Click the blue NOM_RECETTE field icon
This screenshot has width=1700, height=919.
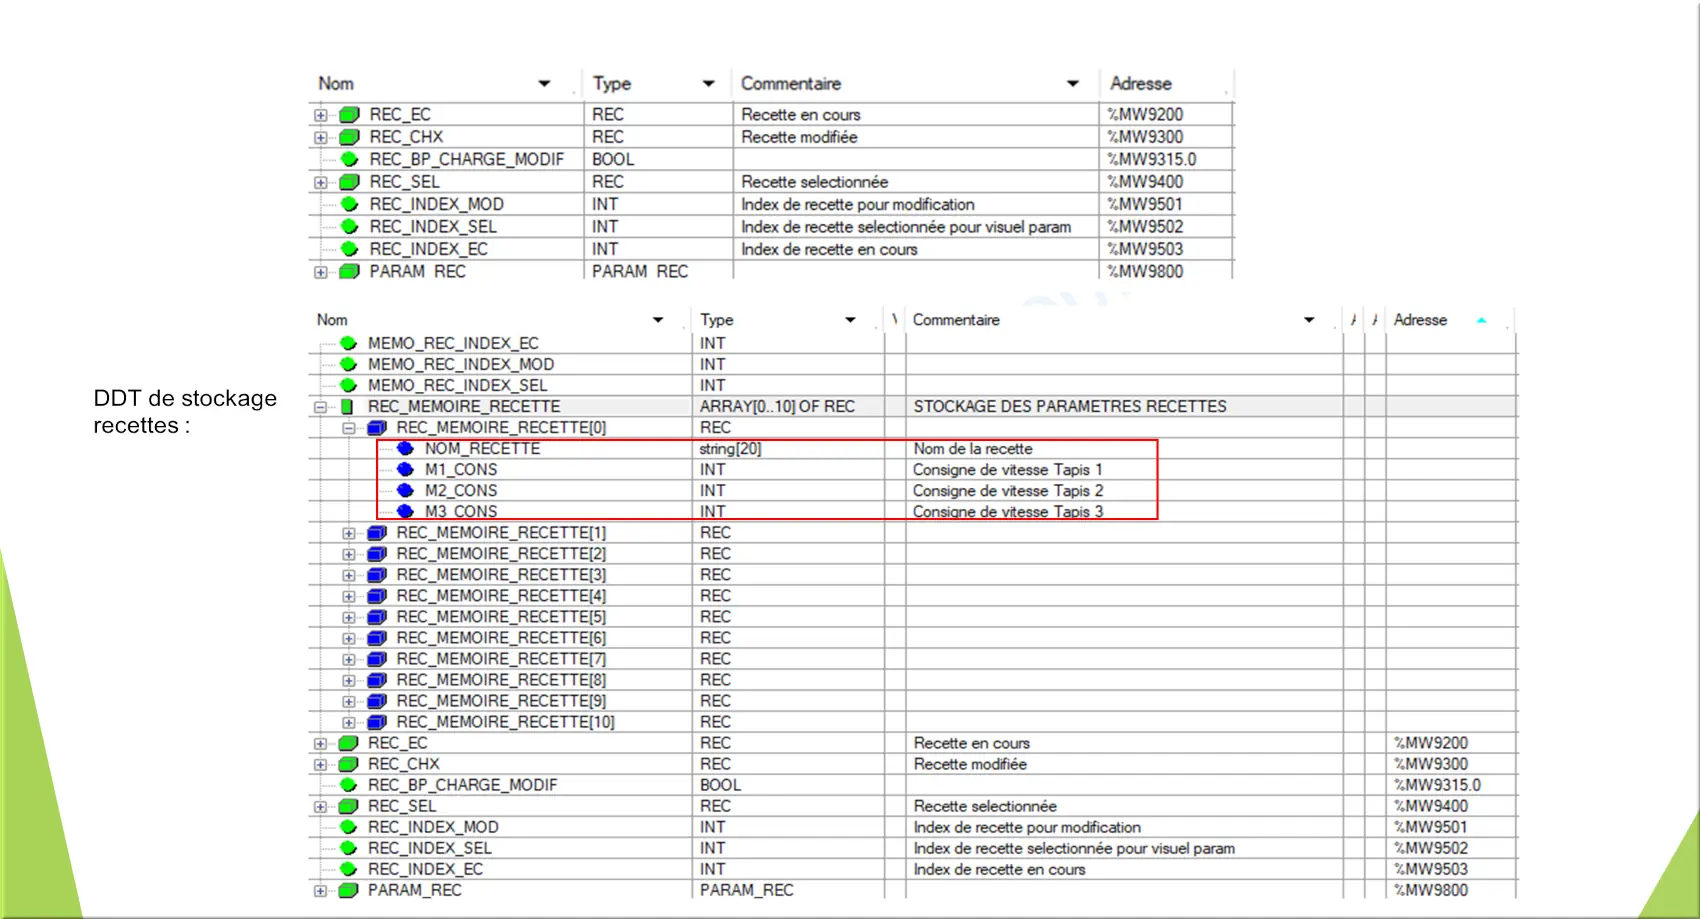pyautogui.click(x=405, y=448)
